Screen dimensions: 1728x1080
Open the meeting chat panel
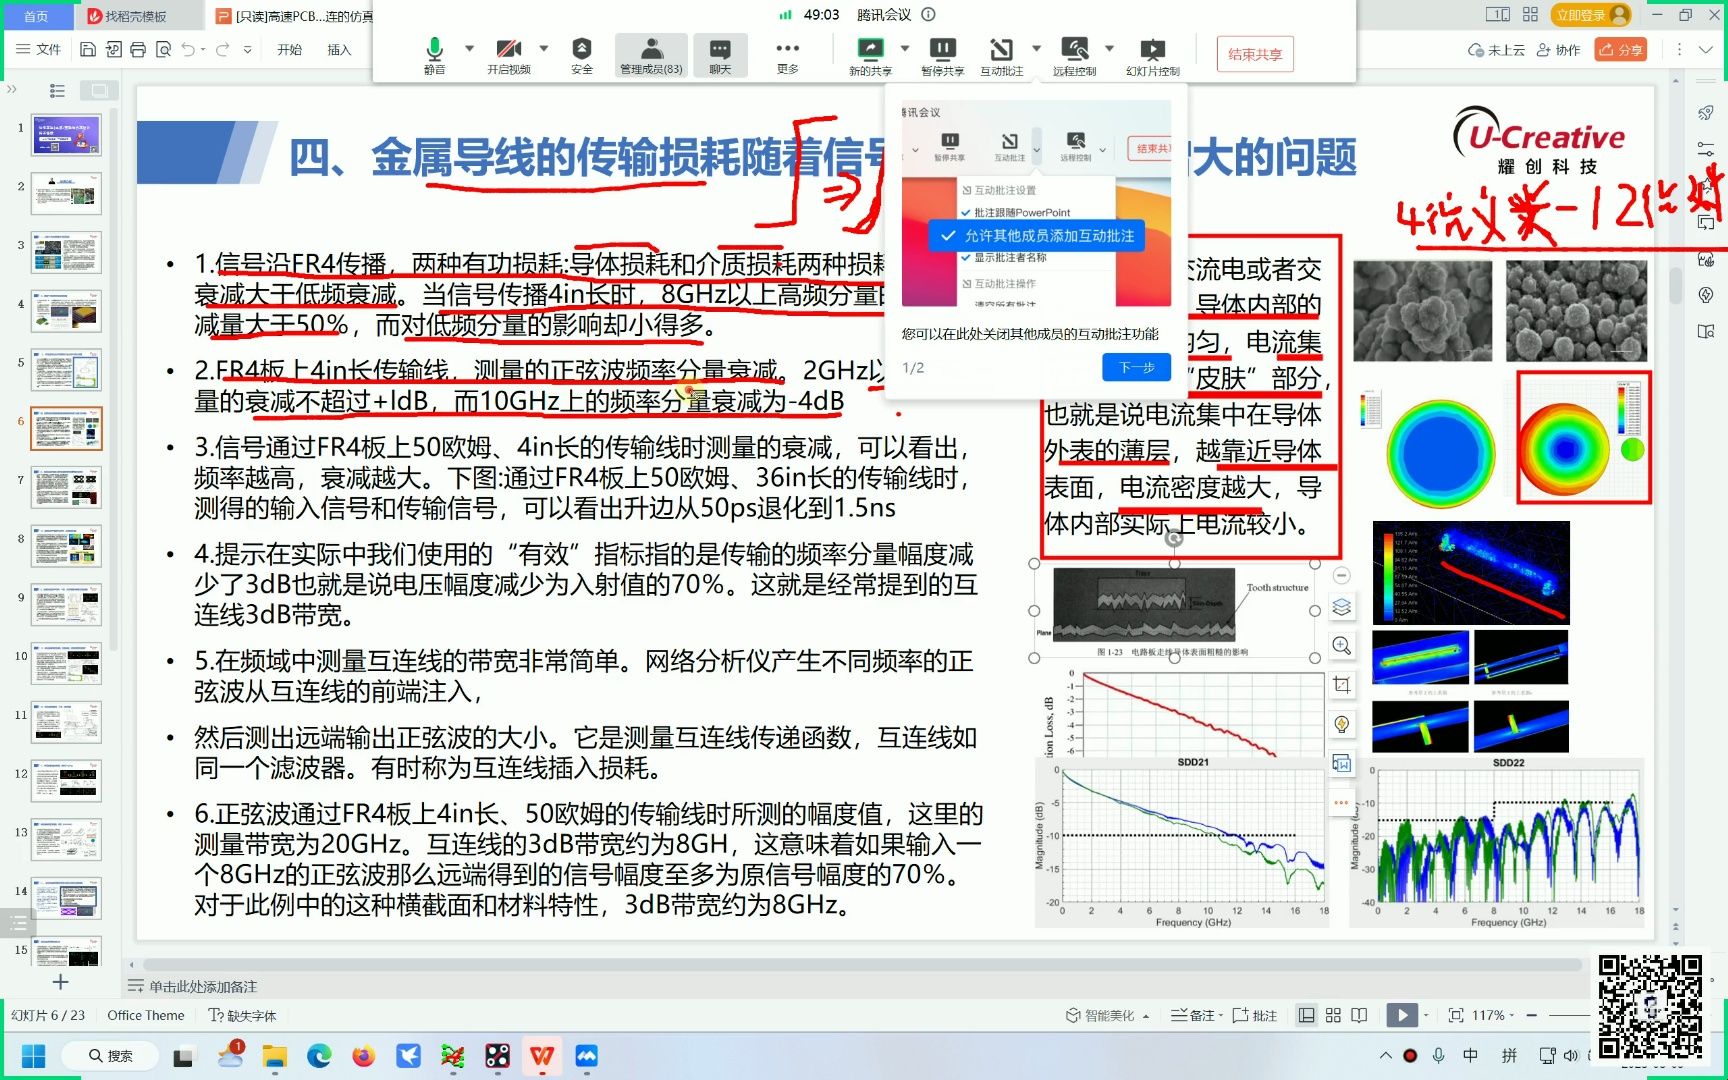[x=720, y=48]
